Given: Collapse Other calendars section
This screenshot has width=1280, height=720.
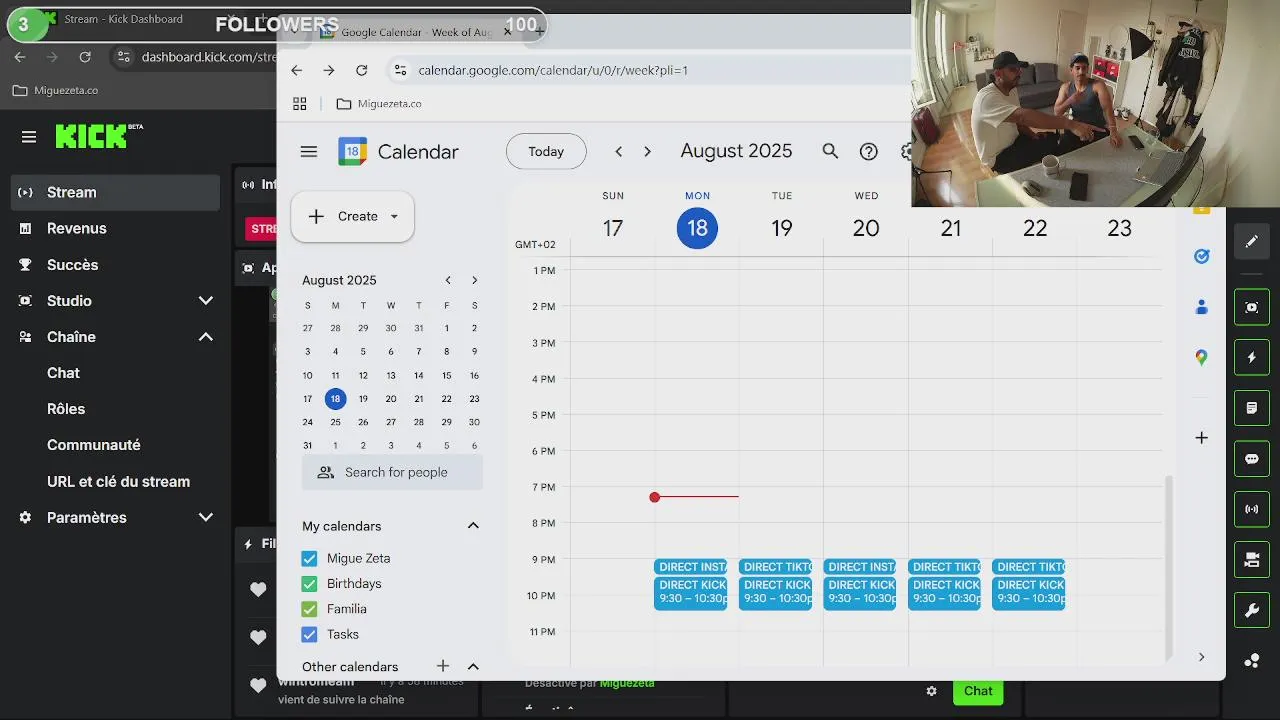Looking at the screenshot, I should pyautogui.click(x=473, y=667).
